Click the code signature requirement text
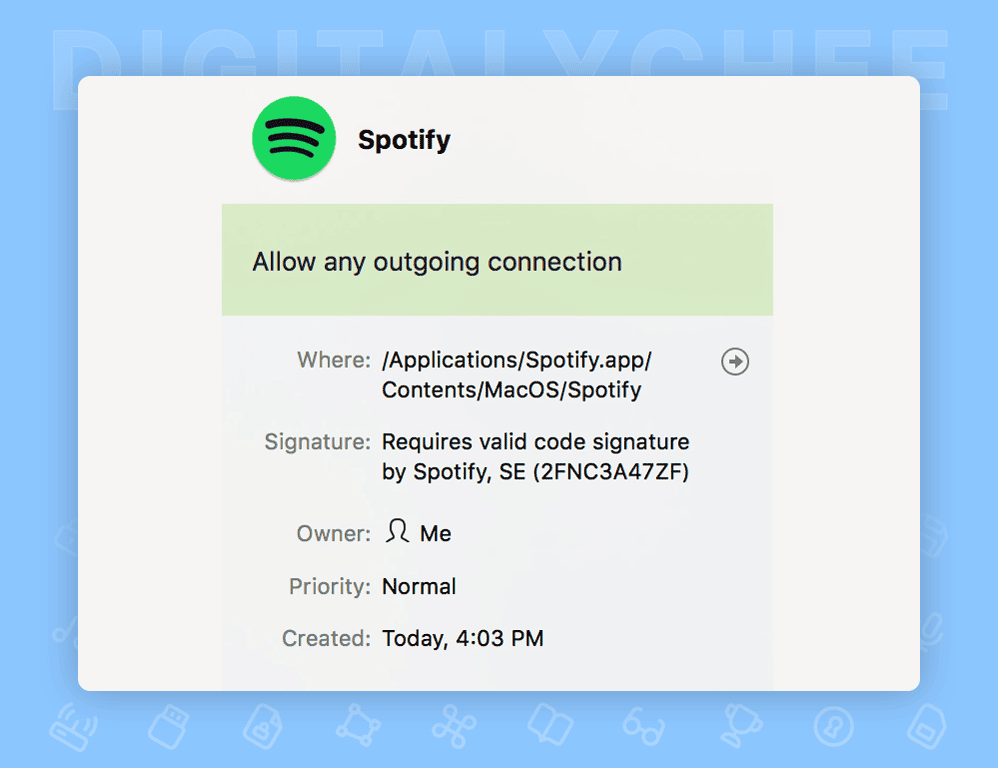Viewport: 998px width, 768px height. [x=535, y=456]
